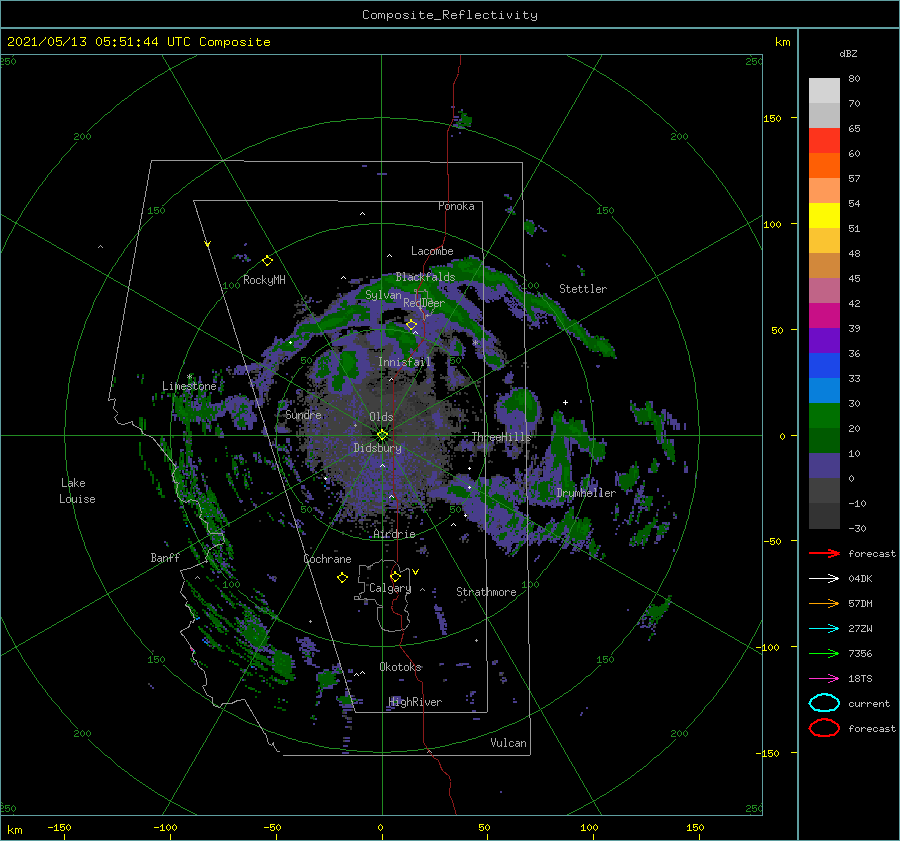Click the Sylvan label on map
900x841 pixels.
[383, 295]
